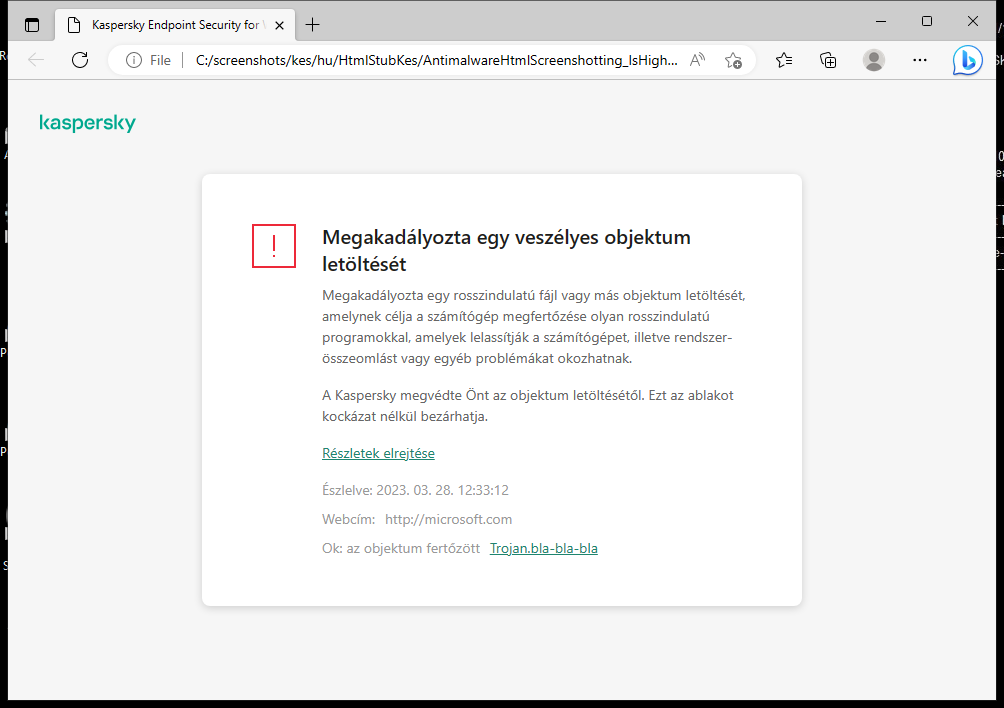Open the browser settings menu via ellipsis

tap(919, 60)
